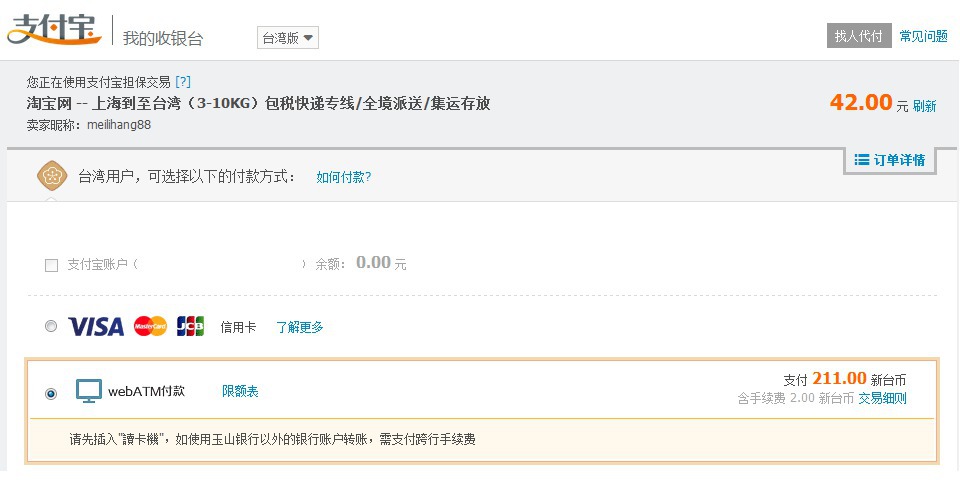Open the 台湾版 region dropdown
Screen dimensions: 960x486
pyautogui.click(x=287, y=38)
